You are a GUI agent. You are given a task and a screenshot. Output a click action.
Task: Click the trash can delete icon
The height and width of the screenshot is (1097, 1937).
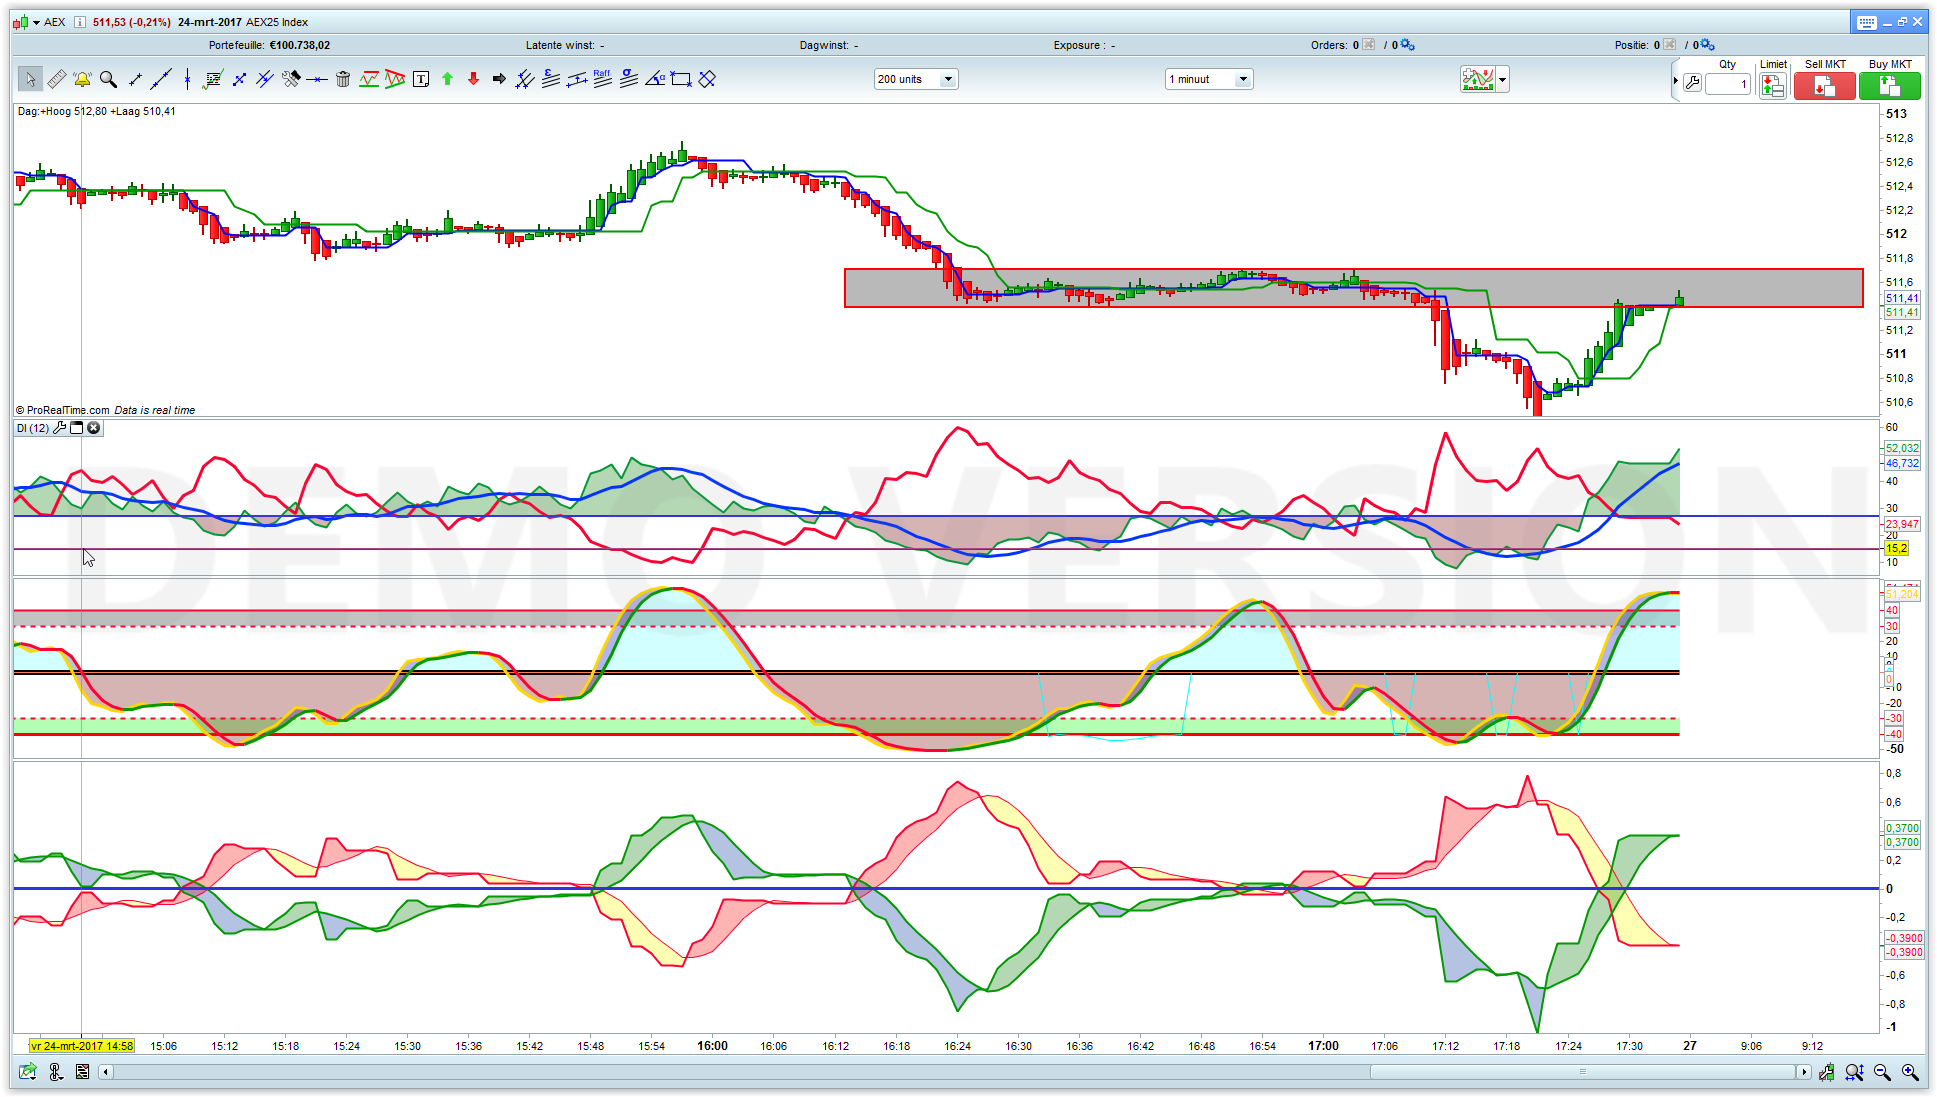(343, 79)
